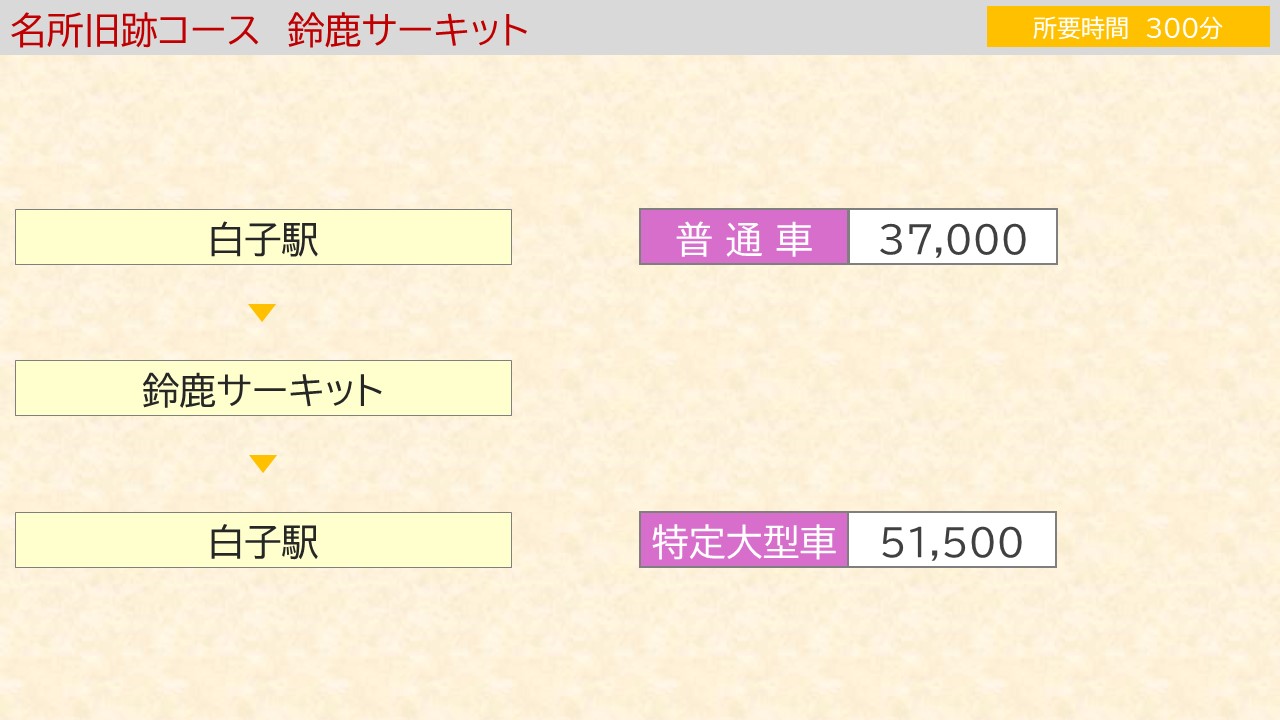1280x720 pixels.
Task: Click the orange arrow below starting 白子駅
Action: tap(262, 313)
